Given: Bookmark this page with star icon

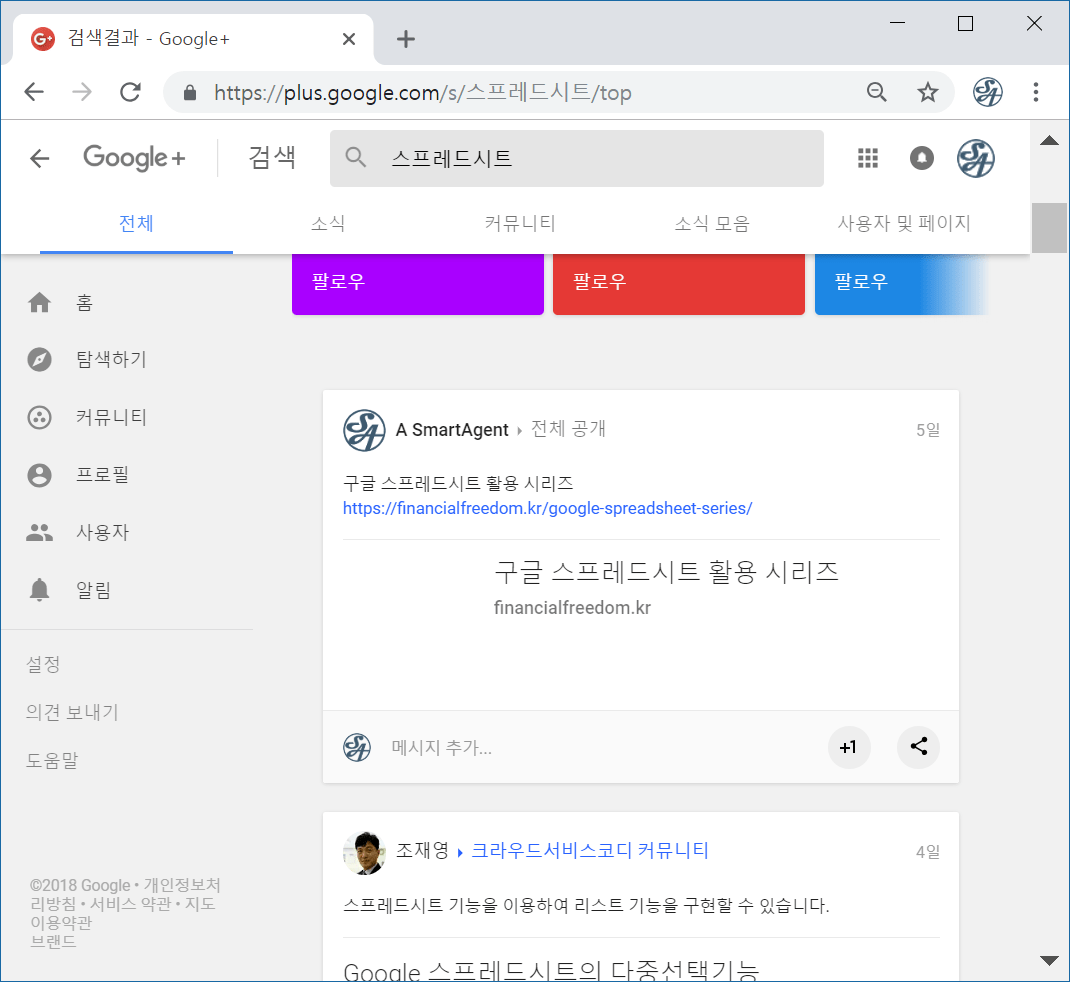Looking at the screenshot, I should point(928,93).
